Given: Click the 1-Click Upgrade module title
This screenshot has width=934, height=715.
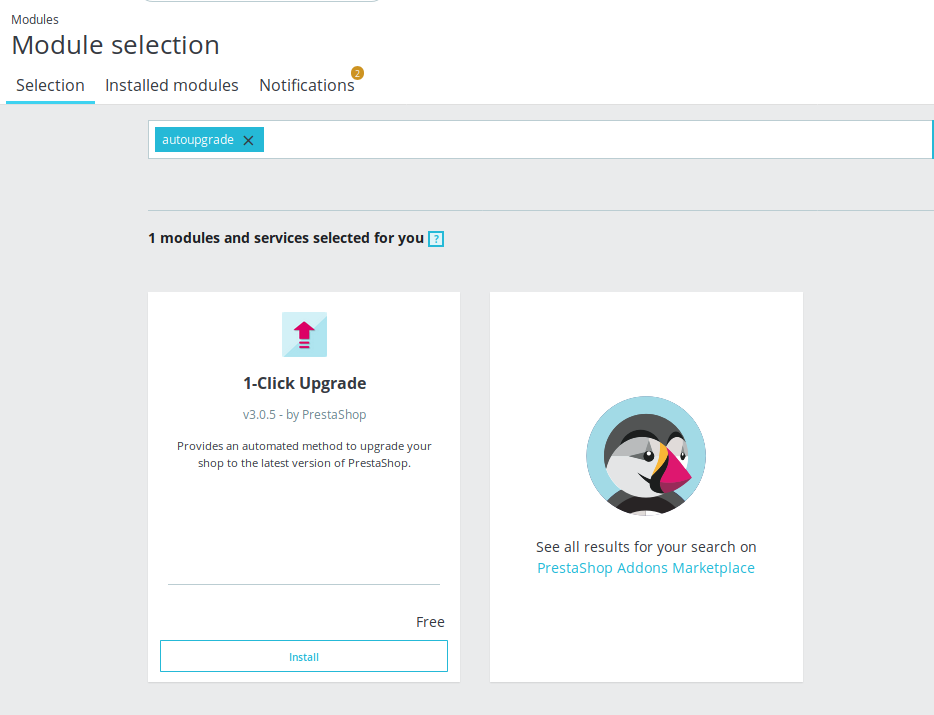Looking at the screenshot, I should (x=304, y=383).
